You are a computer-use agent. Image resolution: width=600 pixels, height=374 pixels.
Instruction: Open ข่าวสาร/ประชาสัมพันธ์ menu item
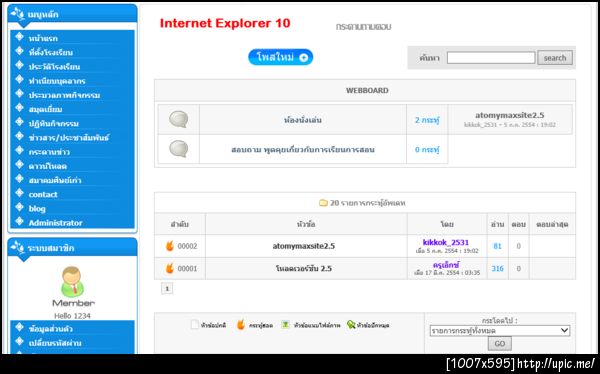click(x=68, y=137)
